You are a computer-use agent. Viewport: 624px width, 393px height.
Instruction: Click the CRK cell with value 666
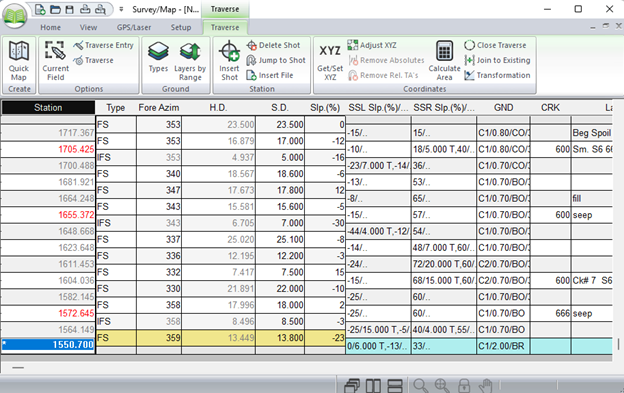coord(550,313)
